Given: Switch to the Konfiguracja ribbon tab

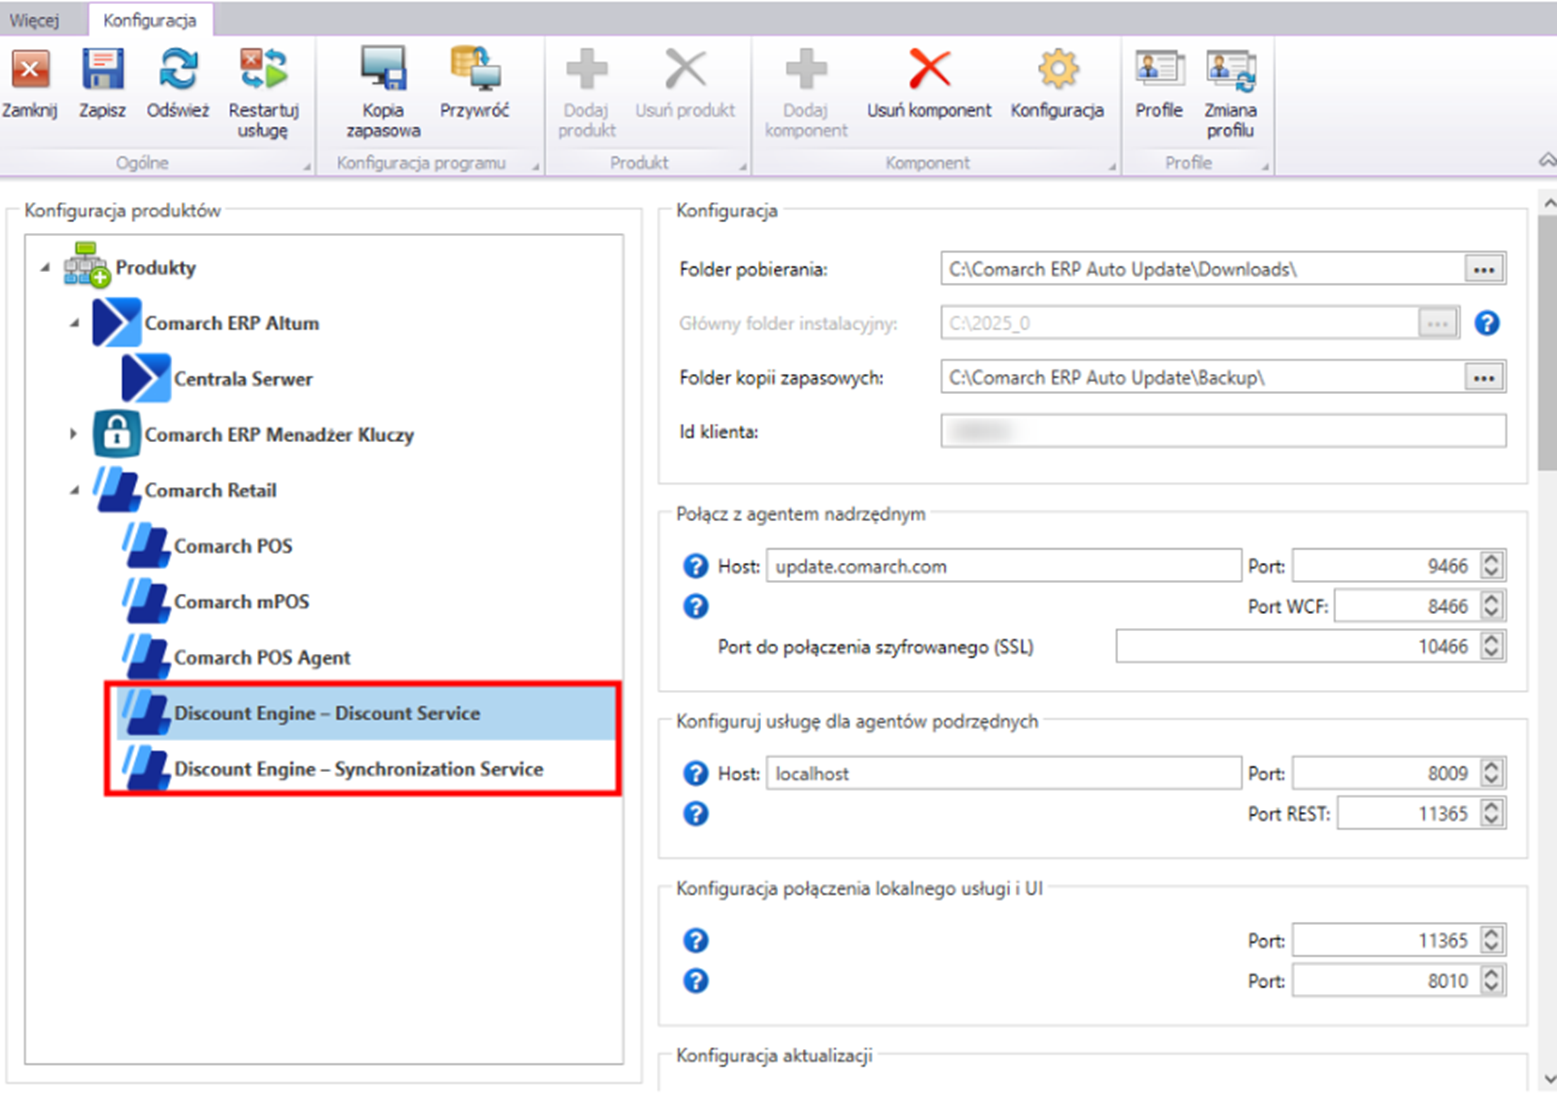Looking at the screenshot, I should coord(150,20).
